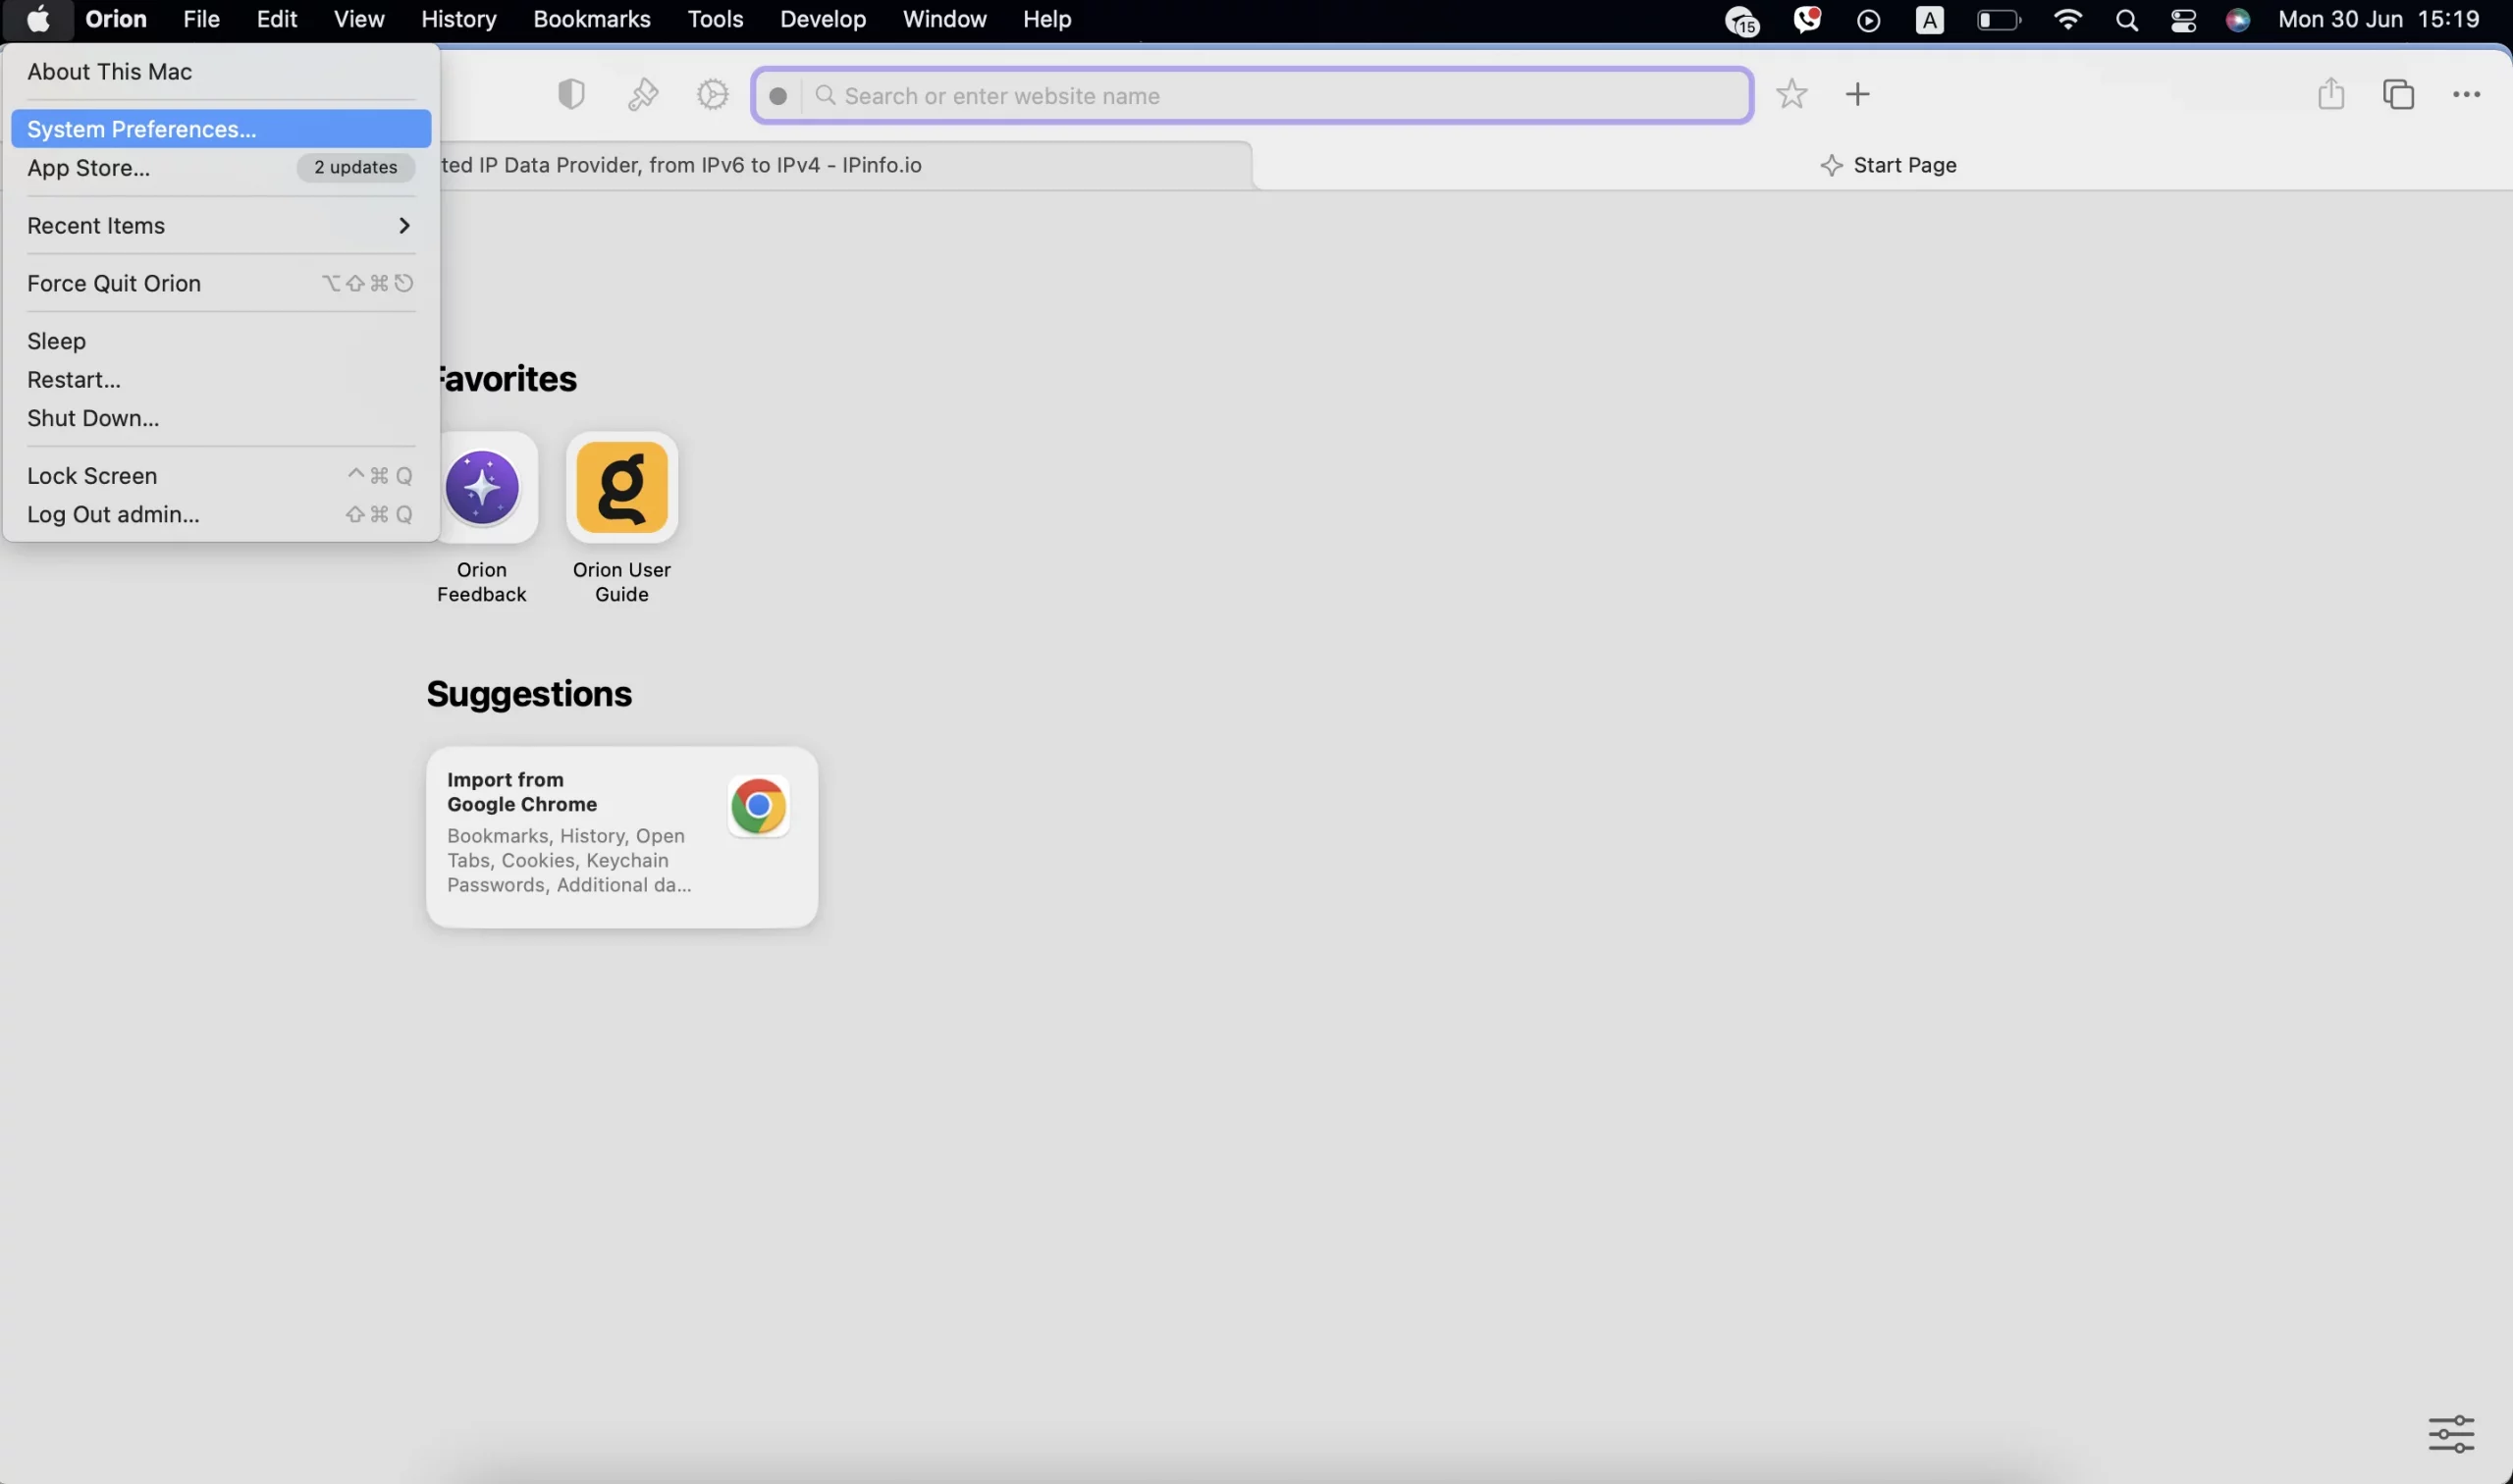This screenshot has height=1484, width=2513.
Task: Expand Recent Items submenu arrow
Action: coord(404,226)
